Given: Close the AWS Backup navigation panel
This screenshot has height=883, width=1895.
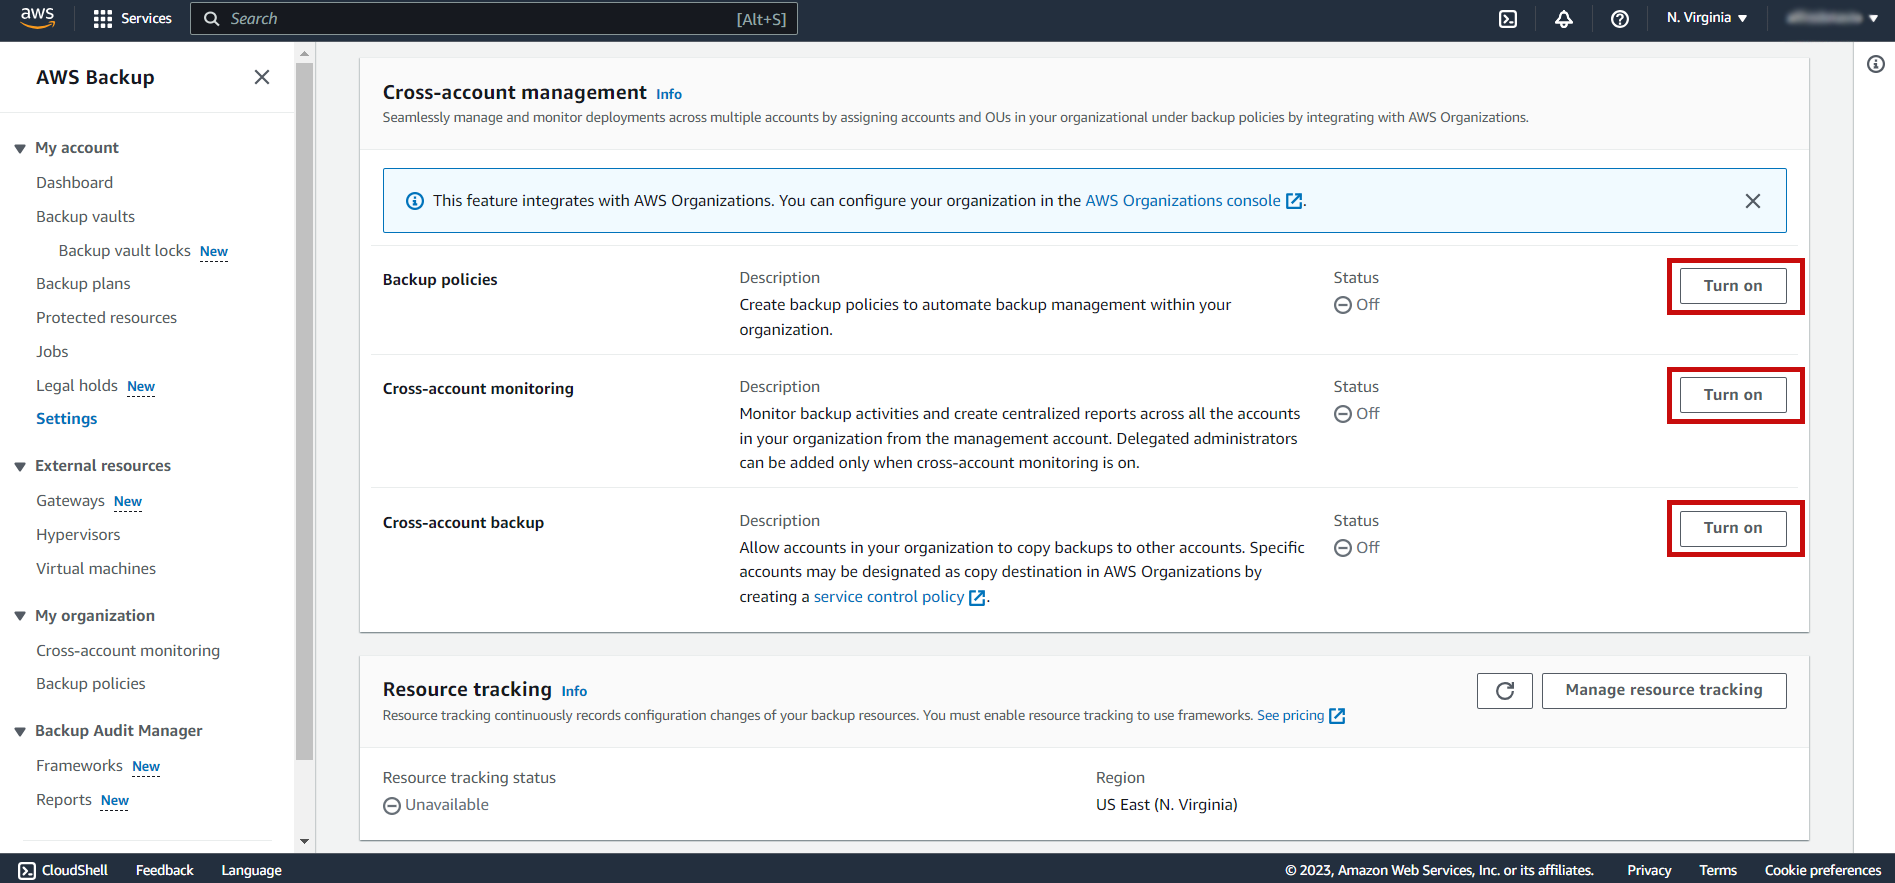Looking at the screenshot, I should point(262,77).
